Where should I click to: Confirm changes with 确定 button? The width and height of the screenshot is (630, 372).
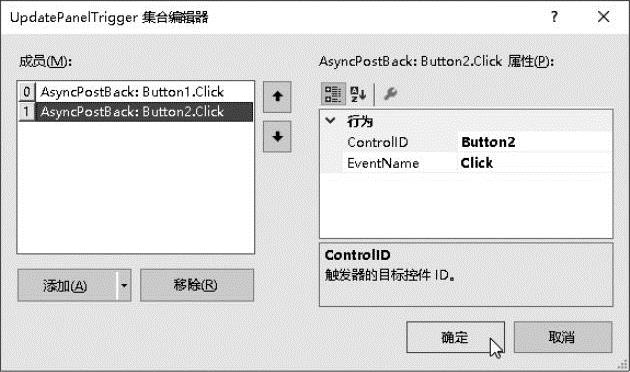[x=456, y=337]
